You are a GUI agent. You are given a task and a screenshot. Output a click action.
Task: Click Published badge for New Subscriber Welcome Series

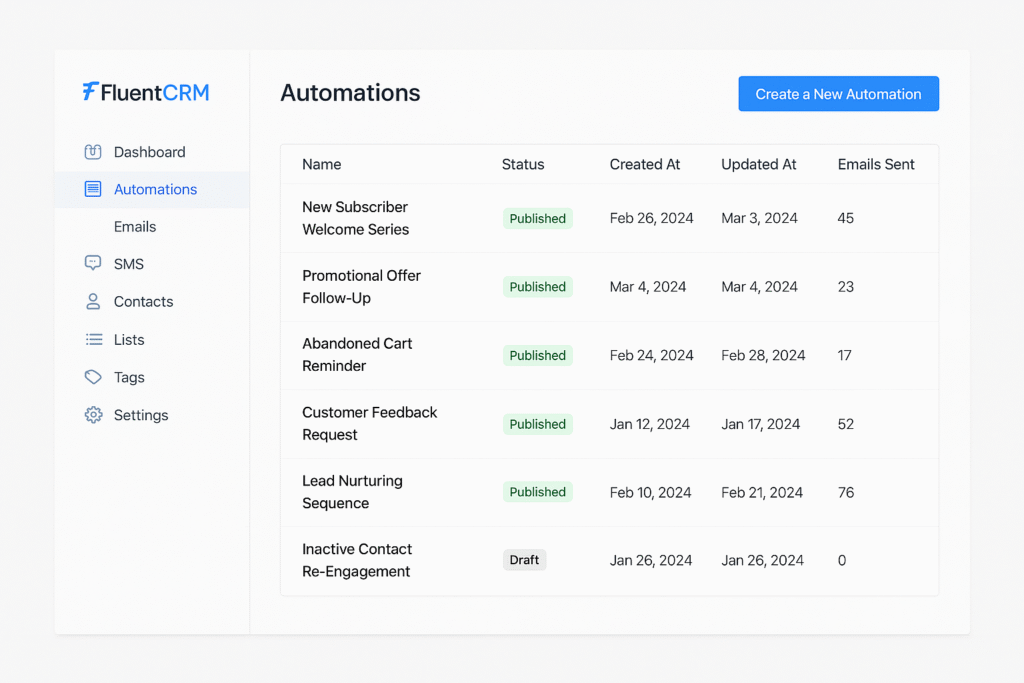pyautogui.click(x=537, y=218)
